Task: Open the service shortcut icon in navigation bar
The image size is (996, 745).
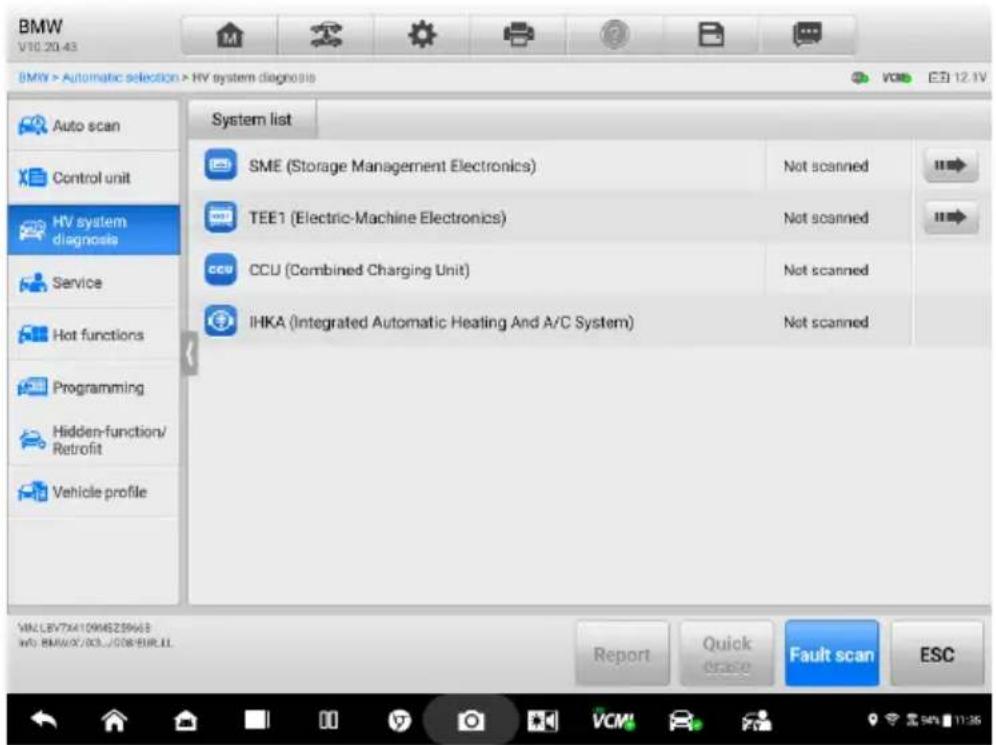Action: (756, 720)
